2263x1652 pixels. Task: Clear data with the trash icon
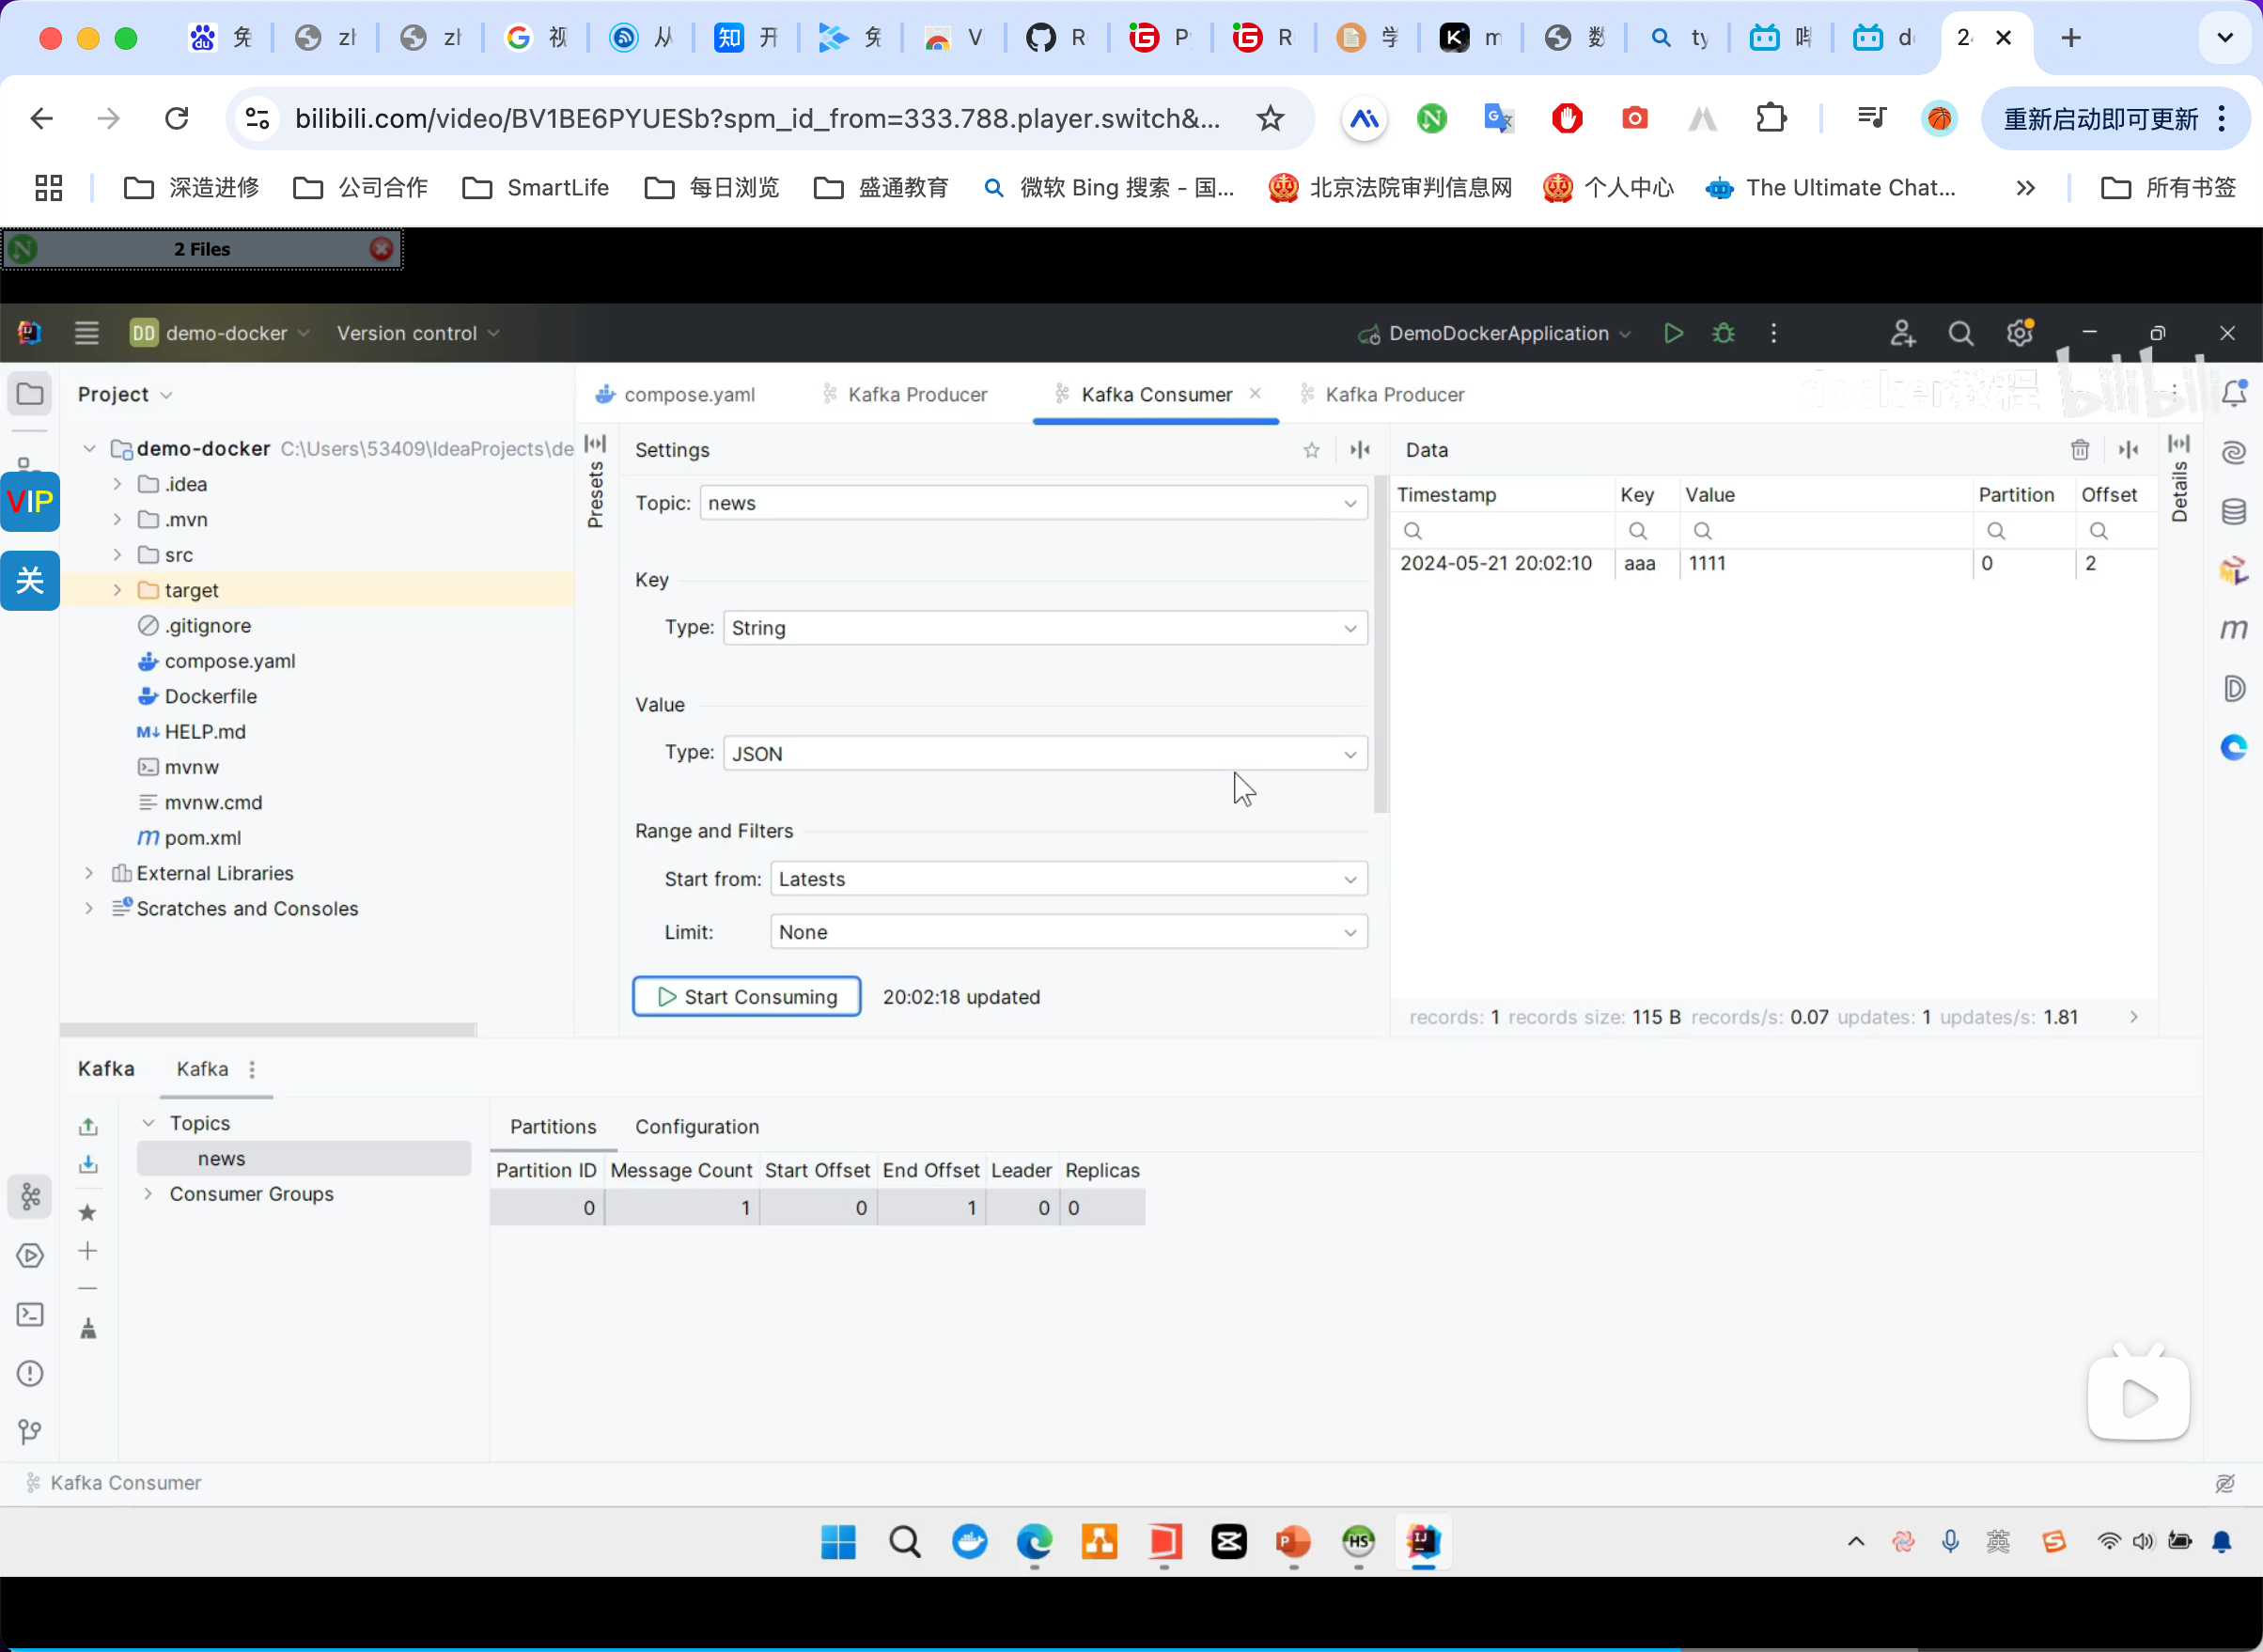tap(2080, 450)
